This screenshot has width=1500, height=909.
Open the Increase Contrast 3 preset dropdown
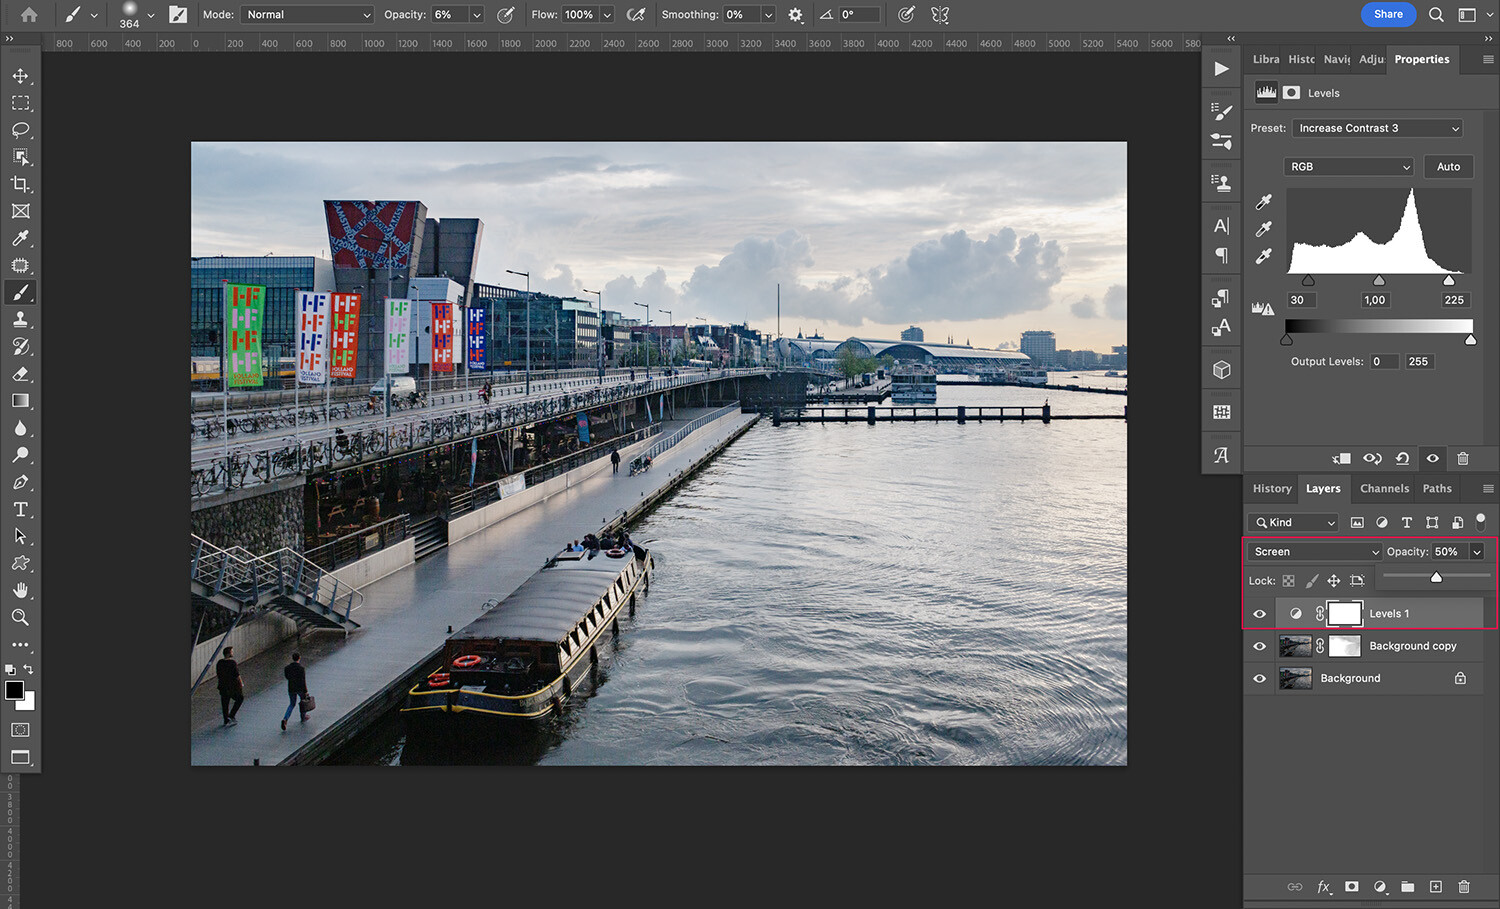coord(1377,128)
